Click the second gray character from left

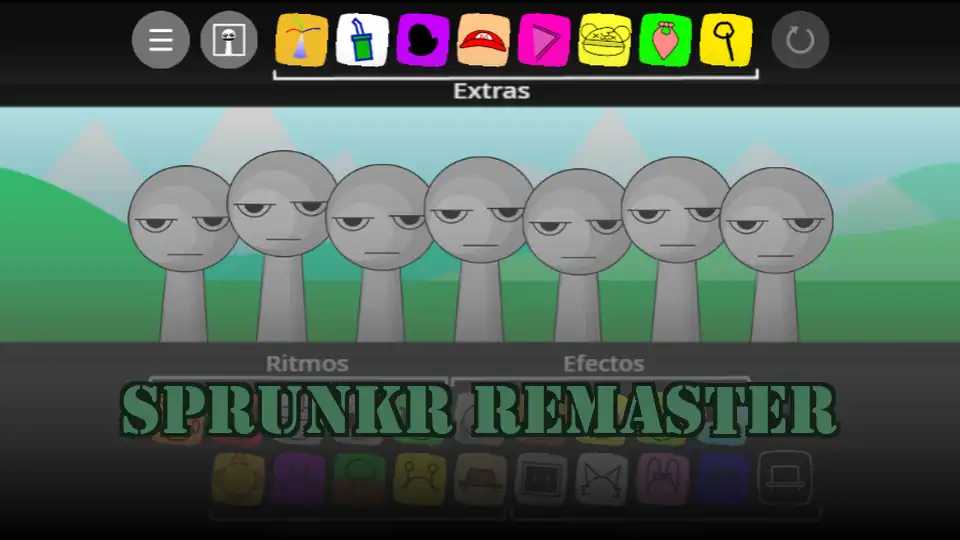coord(282,246)
